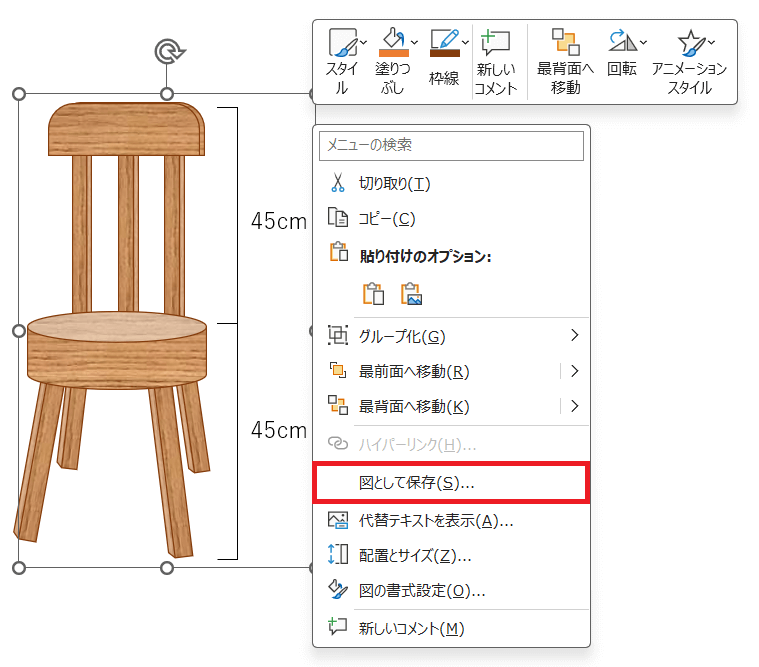Click the left-middle selection handle

(19, 331)
